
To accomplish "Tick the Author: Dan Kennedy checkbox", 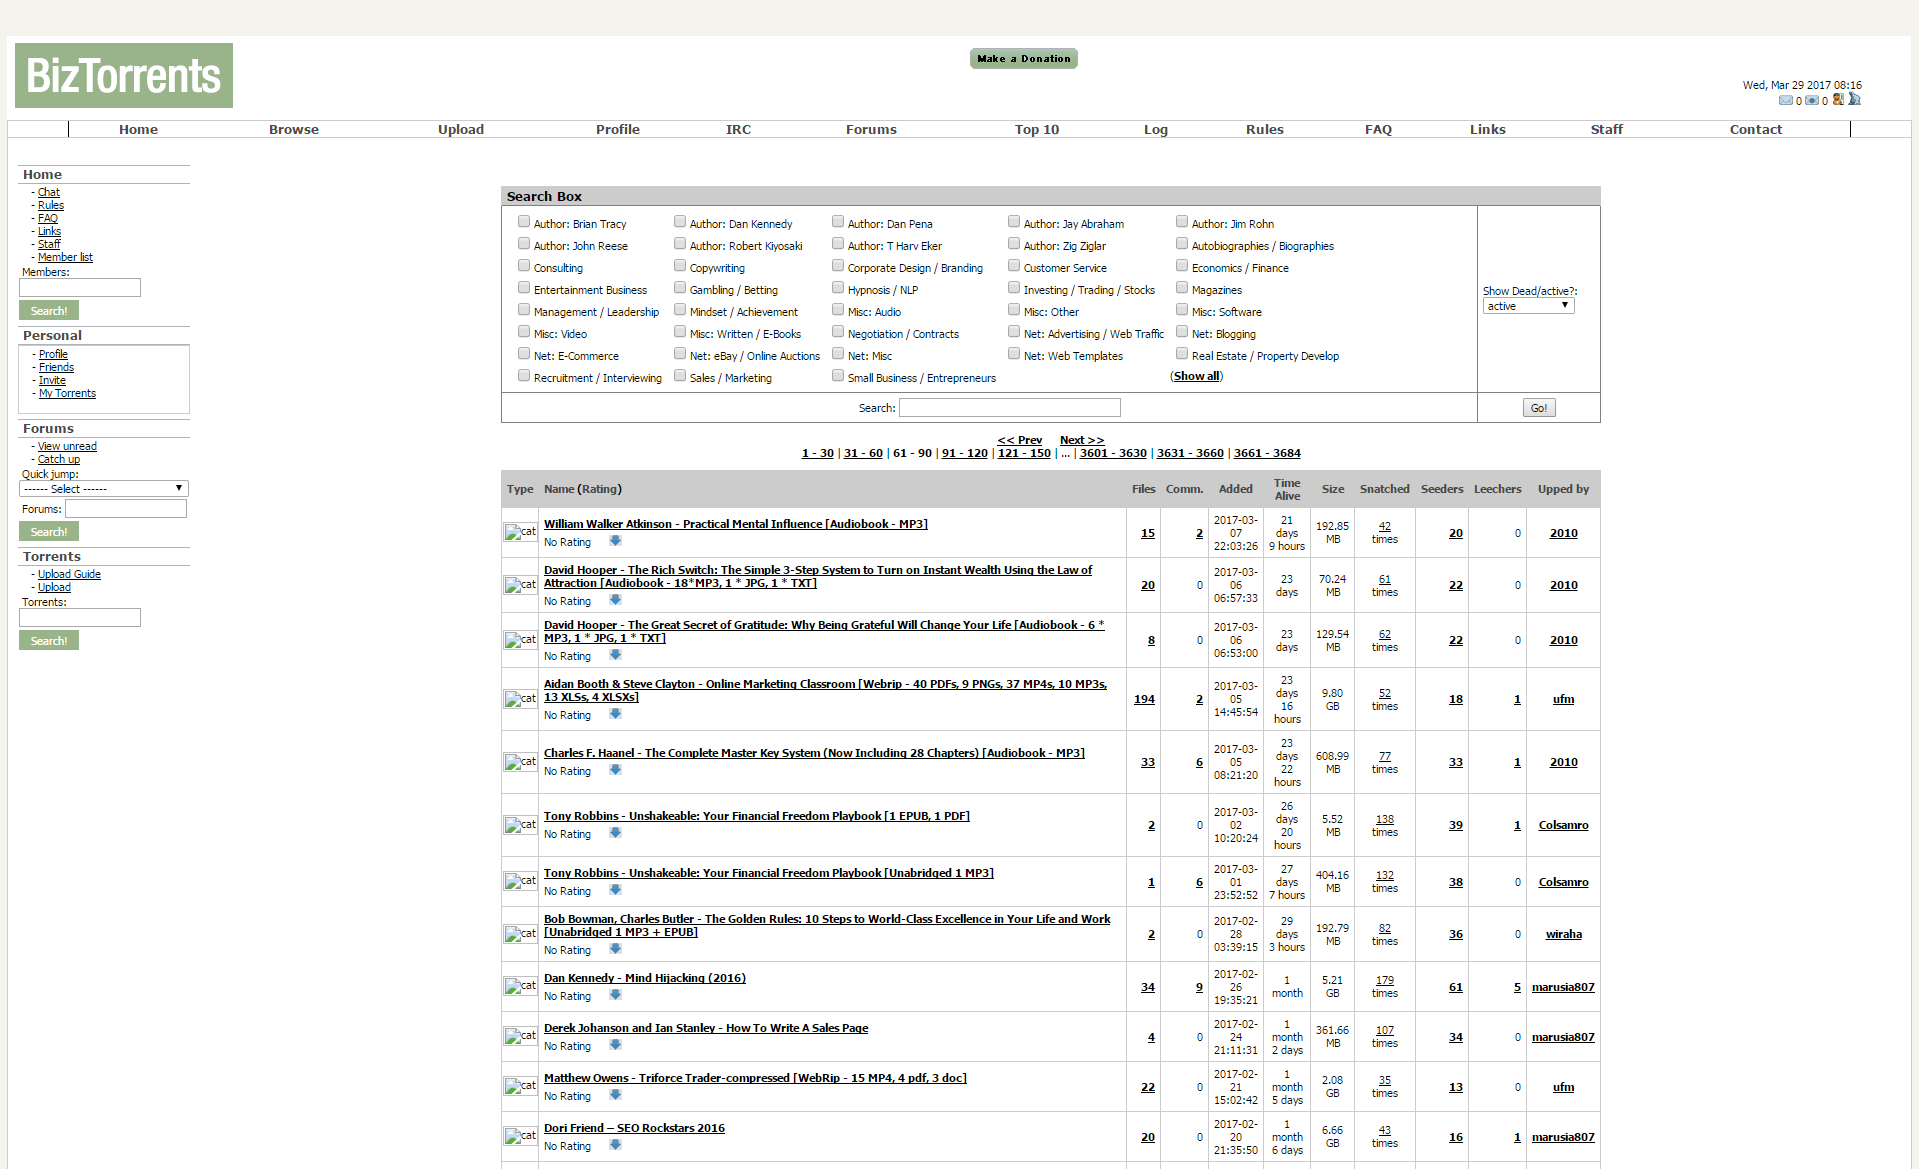I will [680, 222].
